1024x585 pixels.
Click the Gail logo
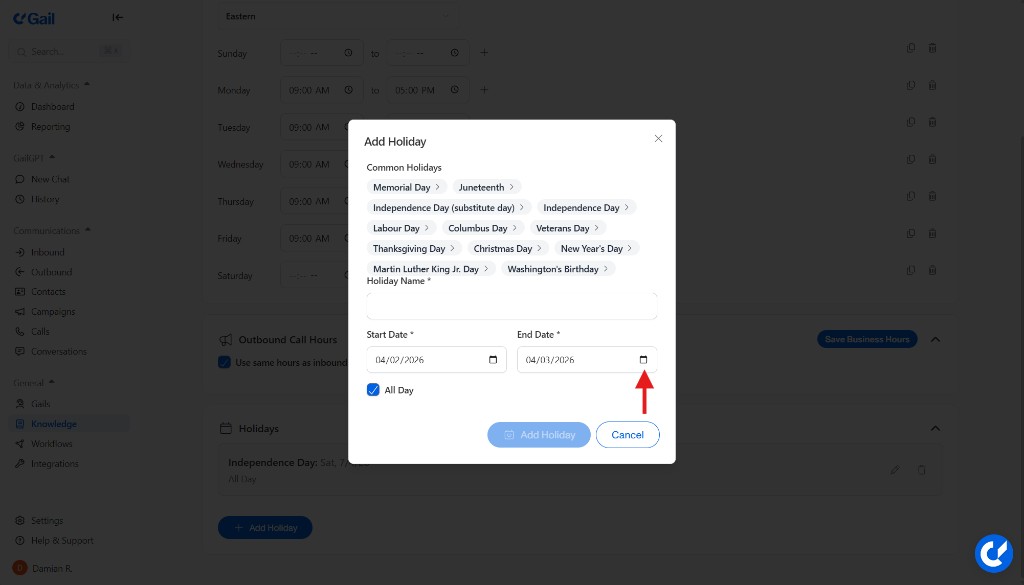(x=34, y=18)
